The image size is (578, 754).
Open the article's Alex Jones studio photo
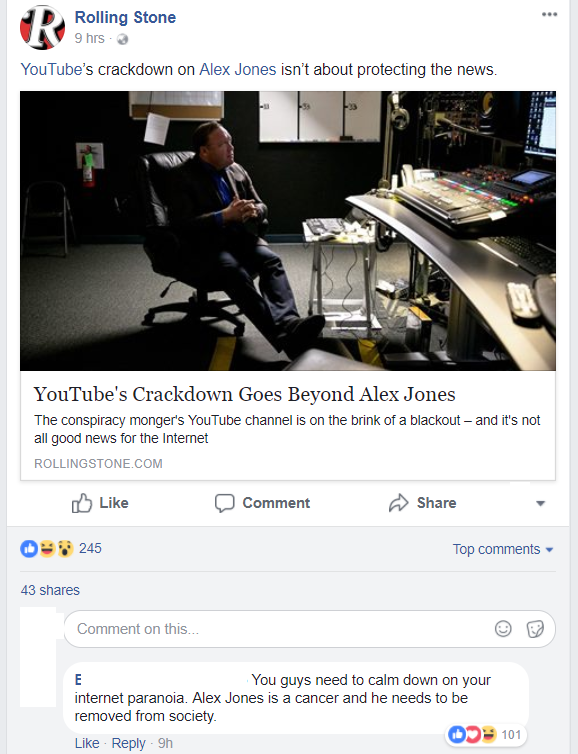point(288,231)
